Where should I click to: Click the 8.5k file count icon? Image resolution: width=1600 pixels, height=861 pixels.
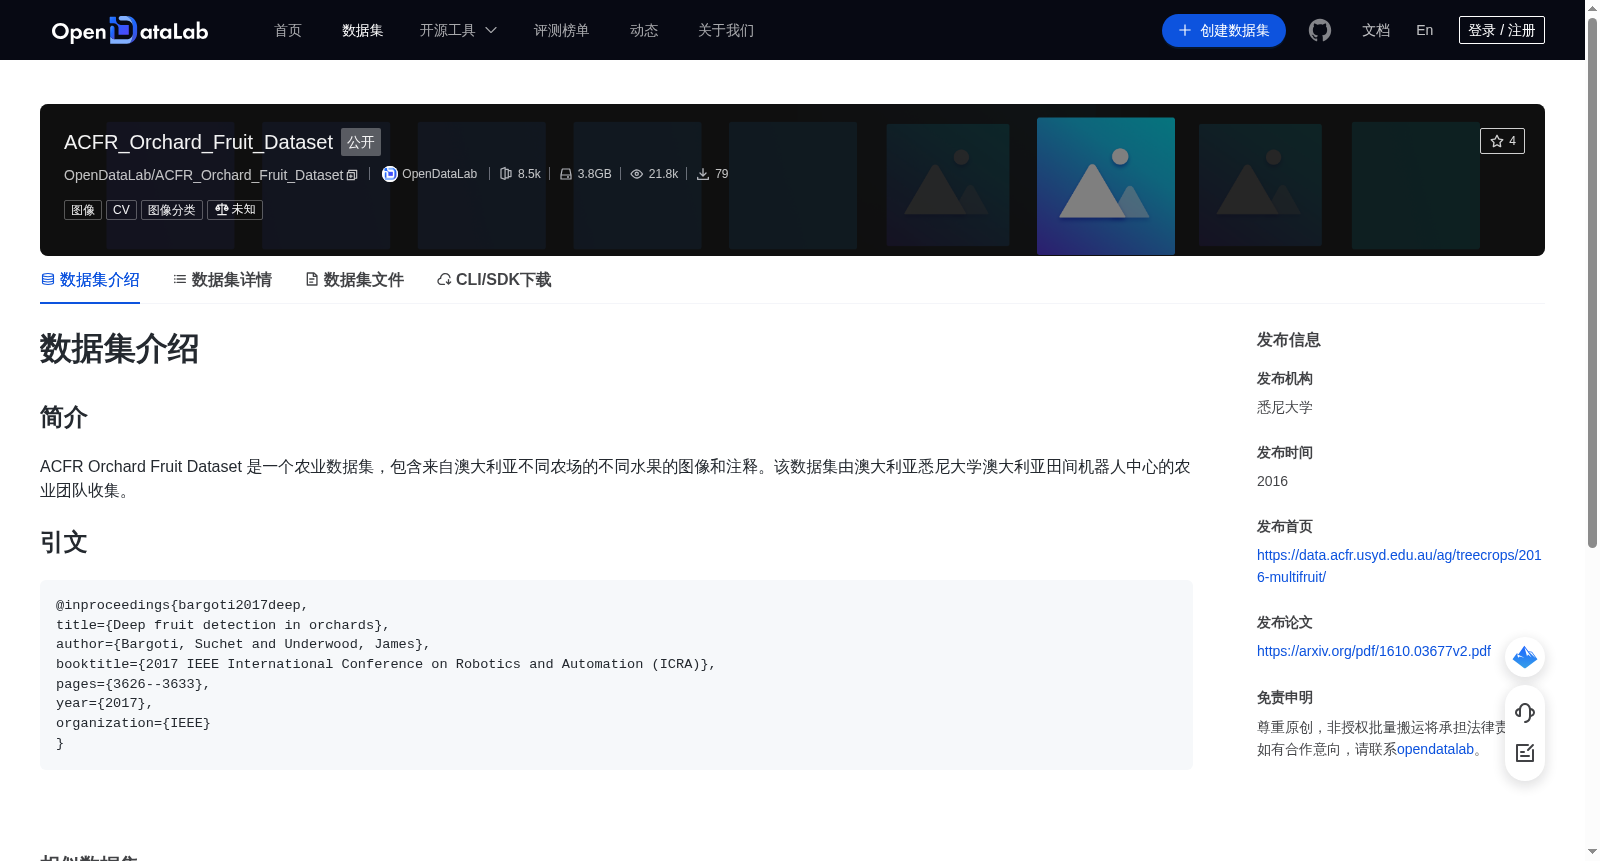pyautogui.click(x=506, y=174)
